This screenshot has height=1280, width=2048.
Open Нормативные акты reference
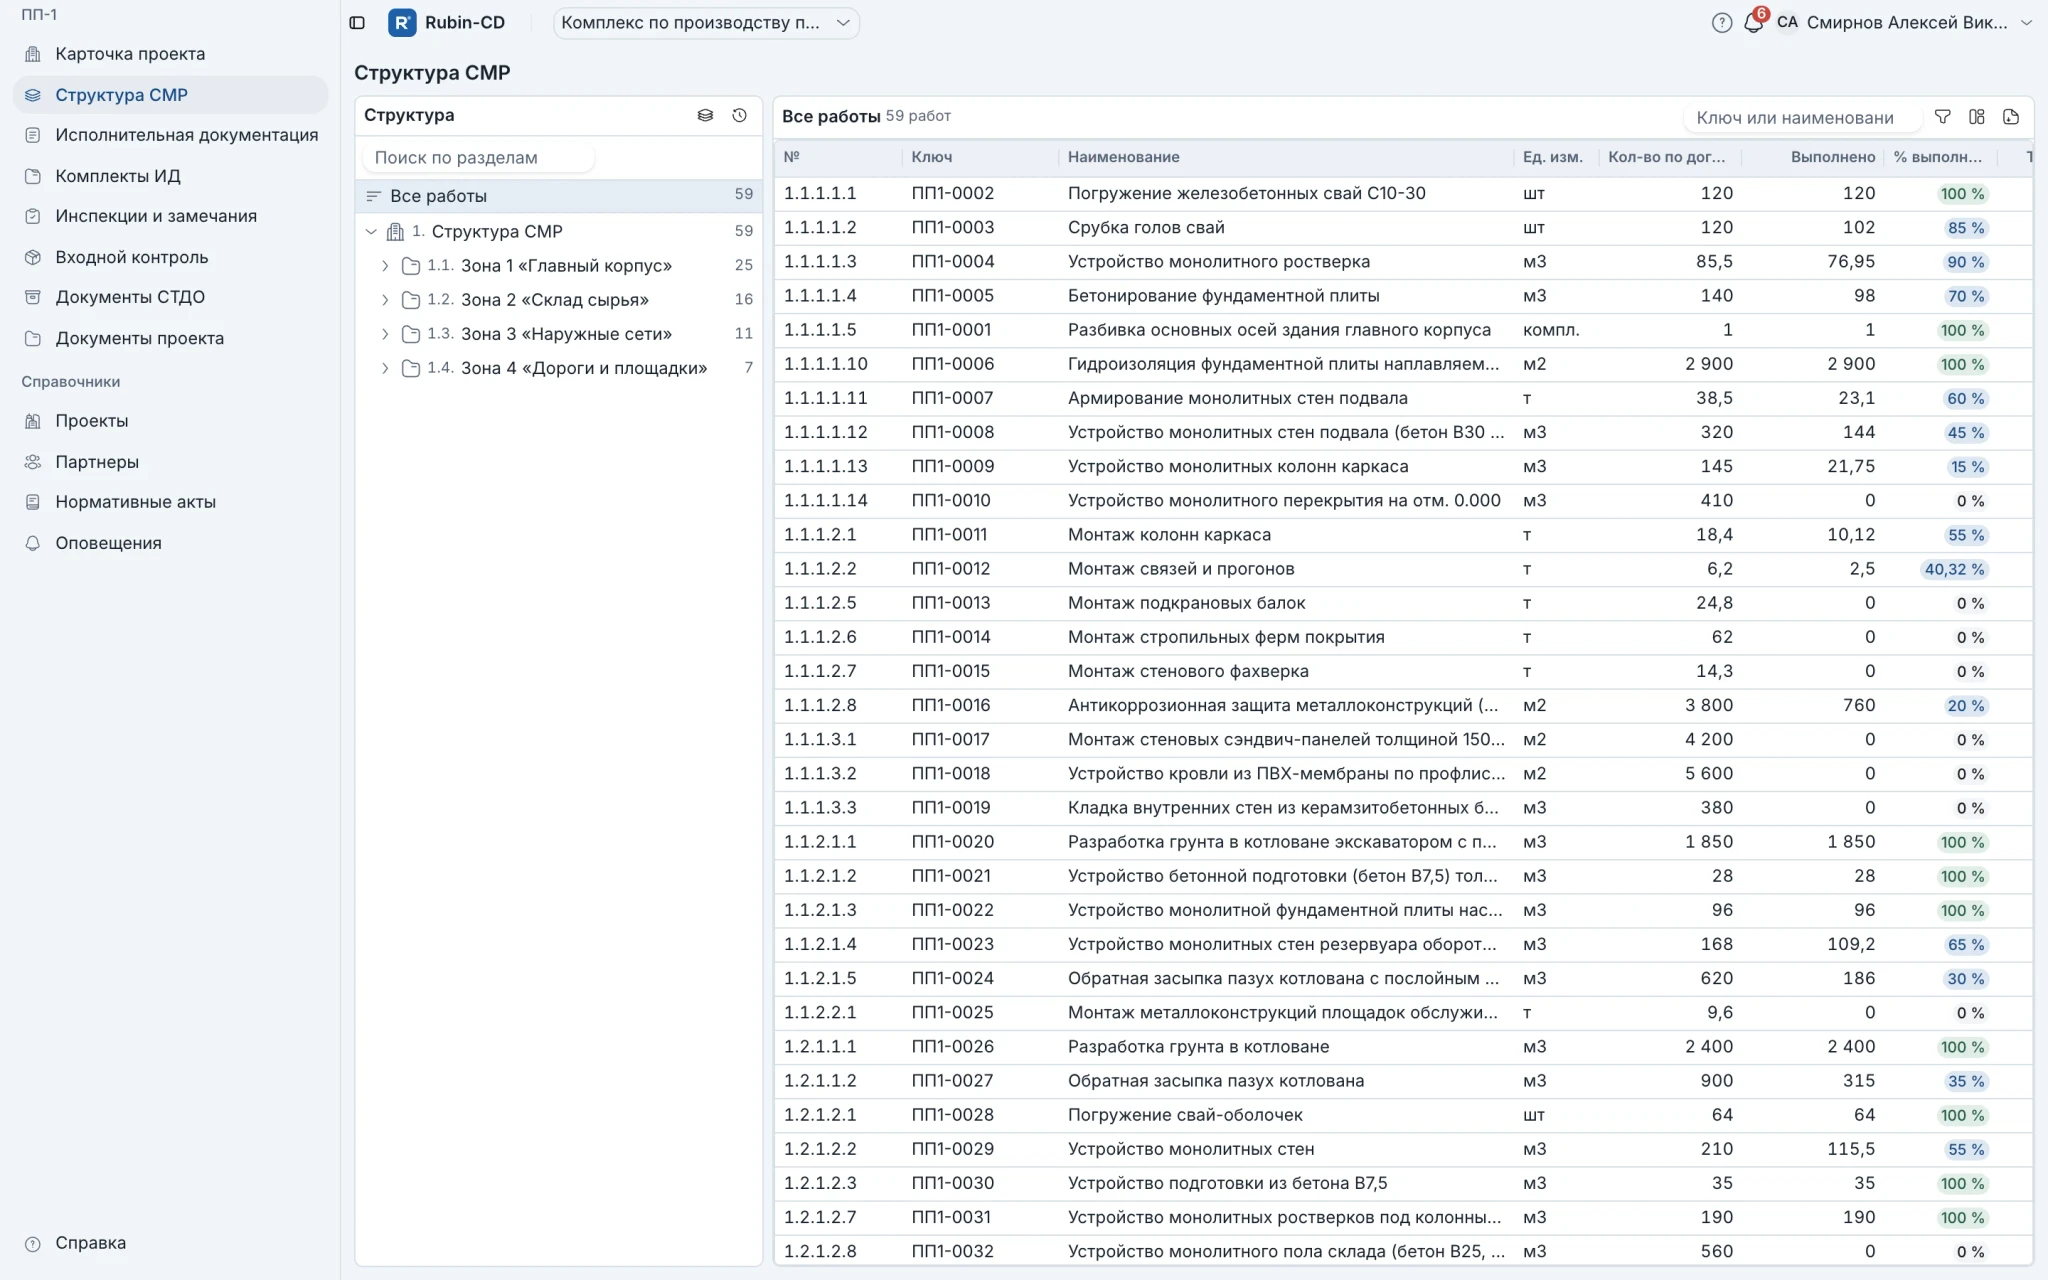click(x=171, y=502)
